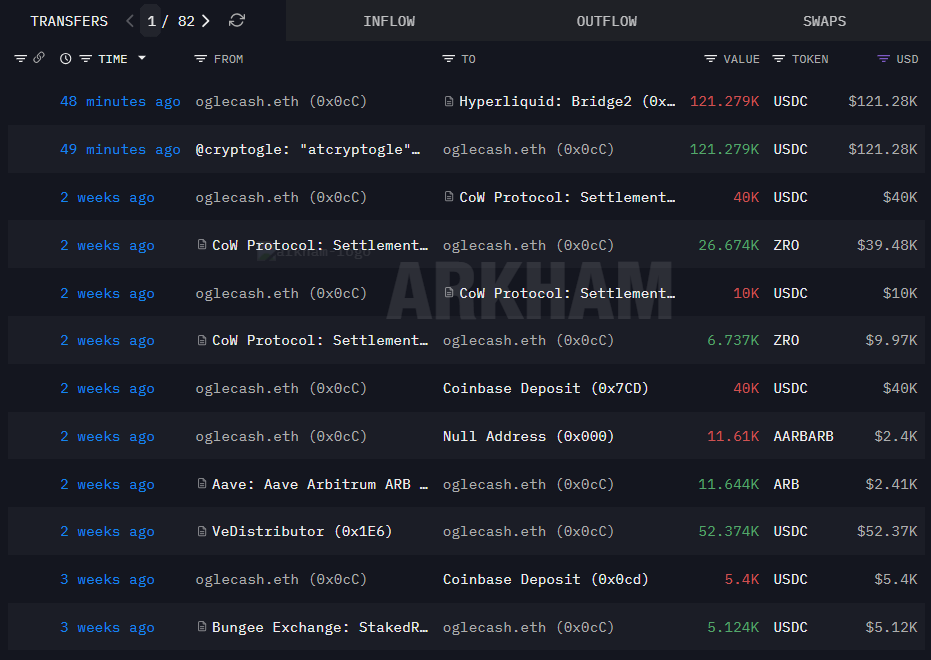Open Hyperliquid: Bridge2 recipient address
Image resolution: width=931 pixels, height=660 pixels.
coord(566,101)
